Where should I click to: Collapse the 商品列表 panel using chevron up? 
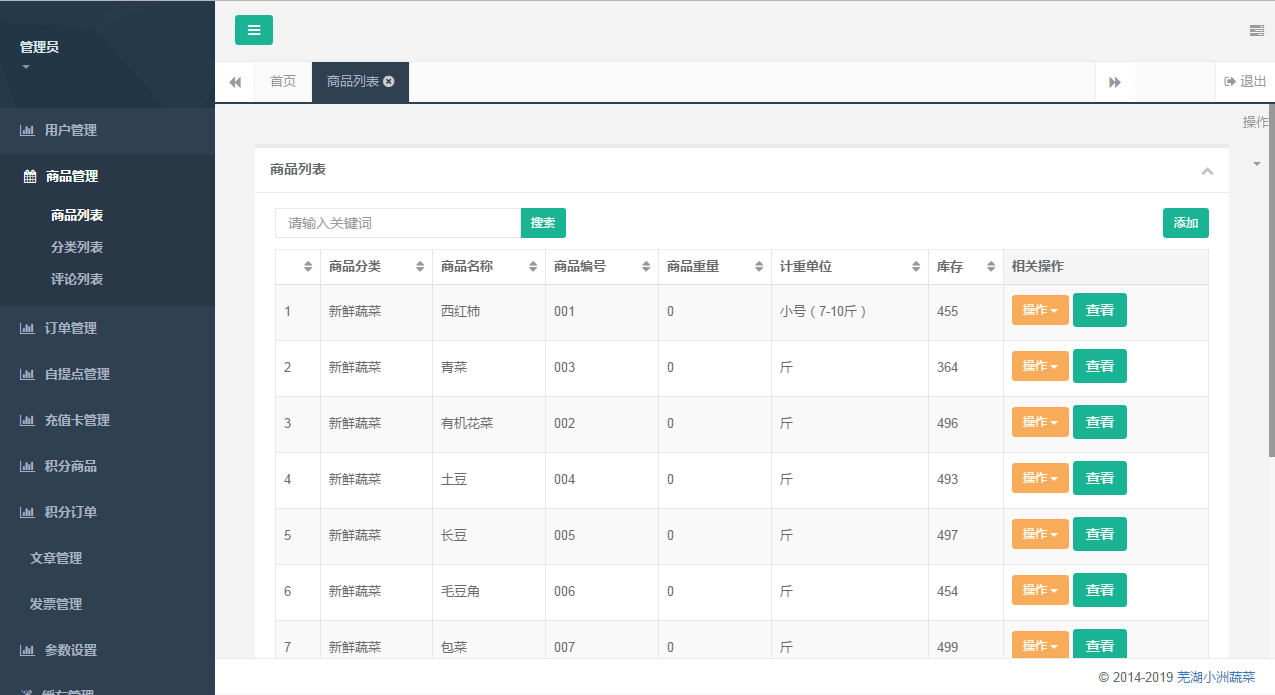1207,171
